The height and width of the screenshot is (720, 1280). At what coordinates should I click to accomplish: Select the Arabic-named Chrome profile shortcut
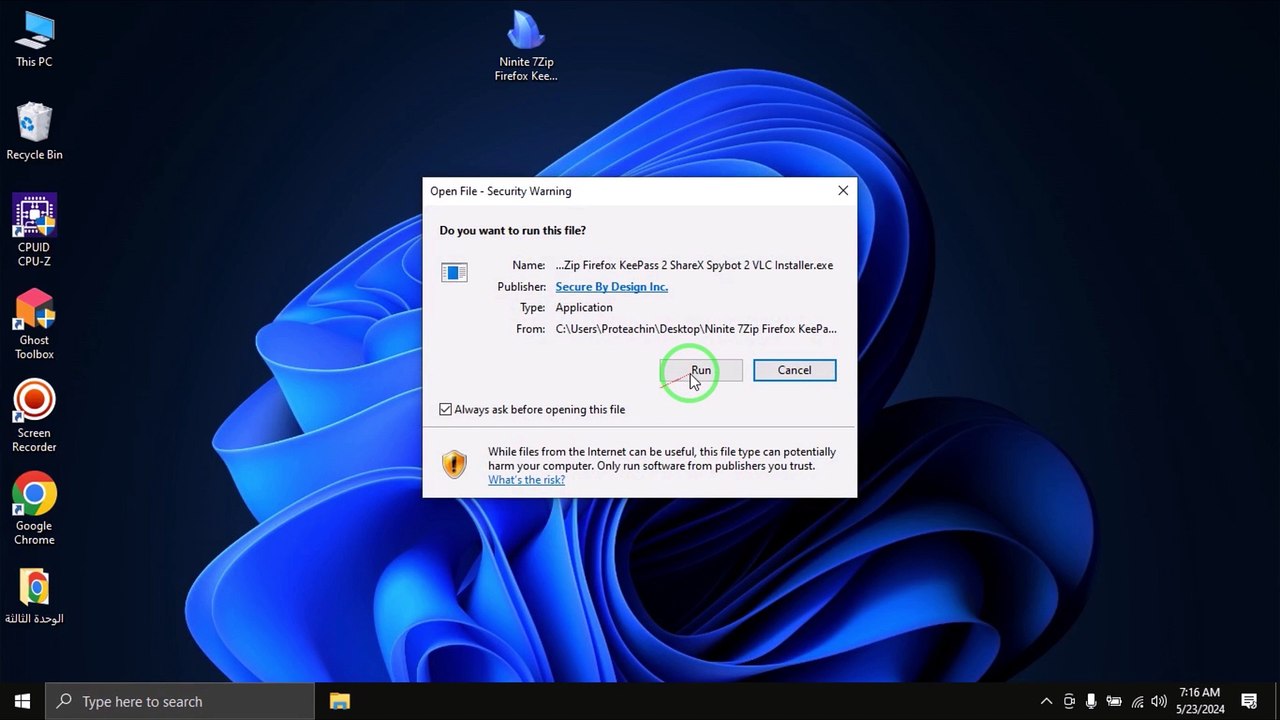click(34, 597)
